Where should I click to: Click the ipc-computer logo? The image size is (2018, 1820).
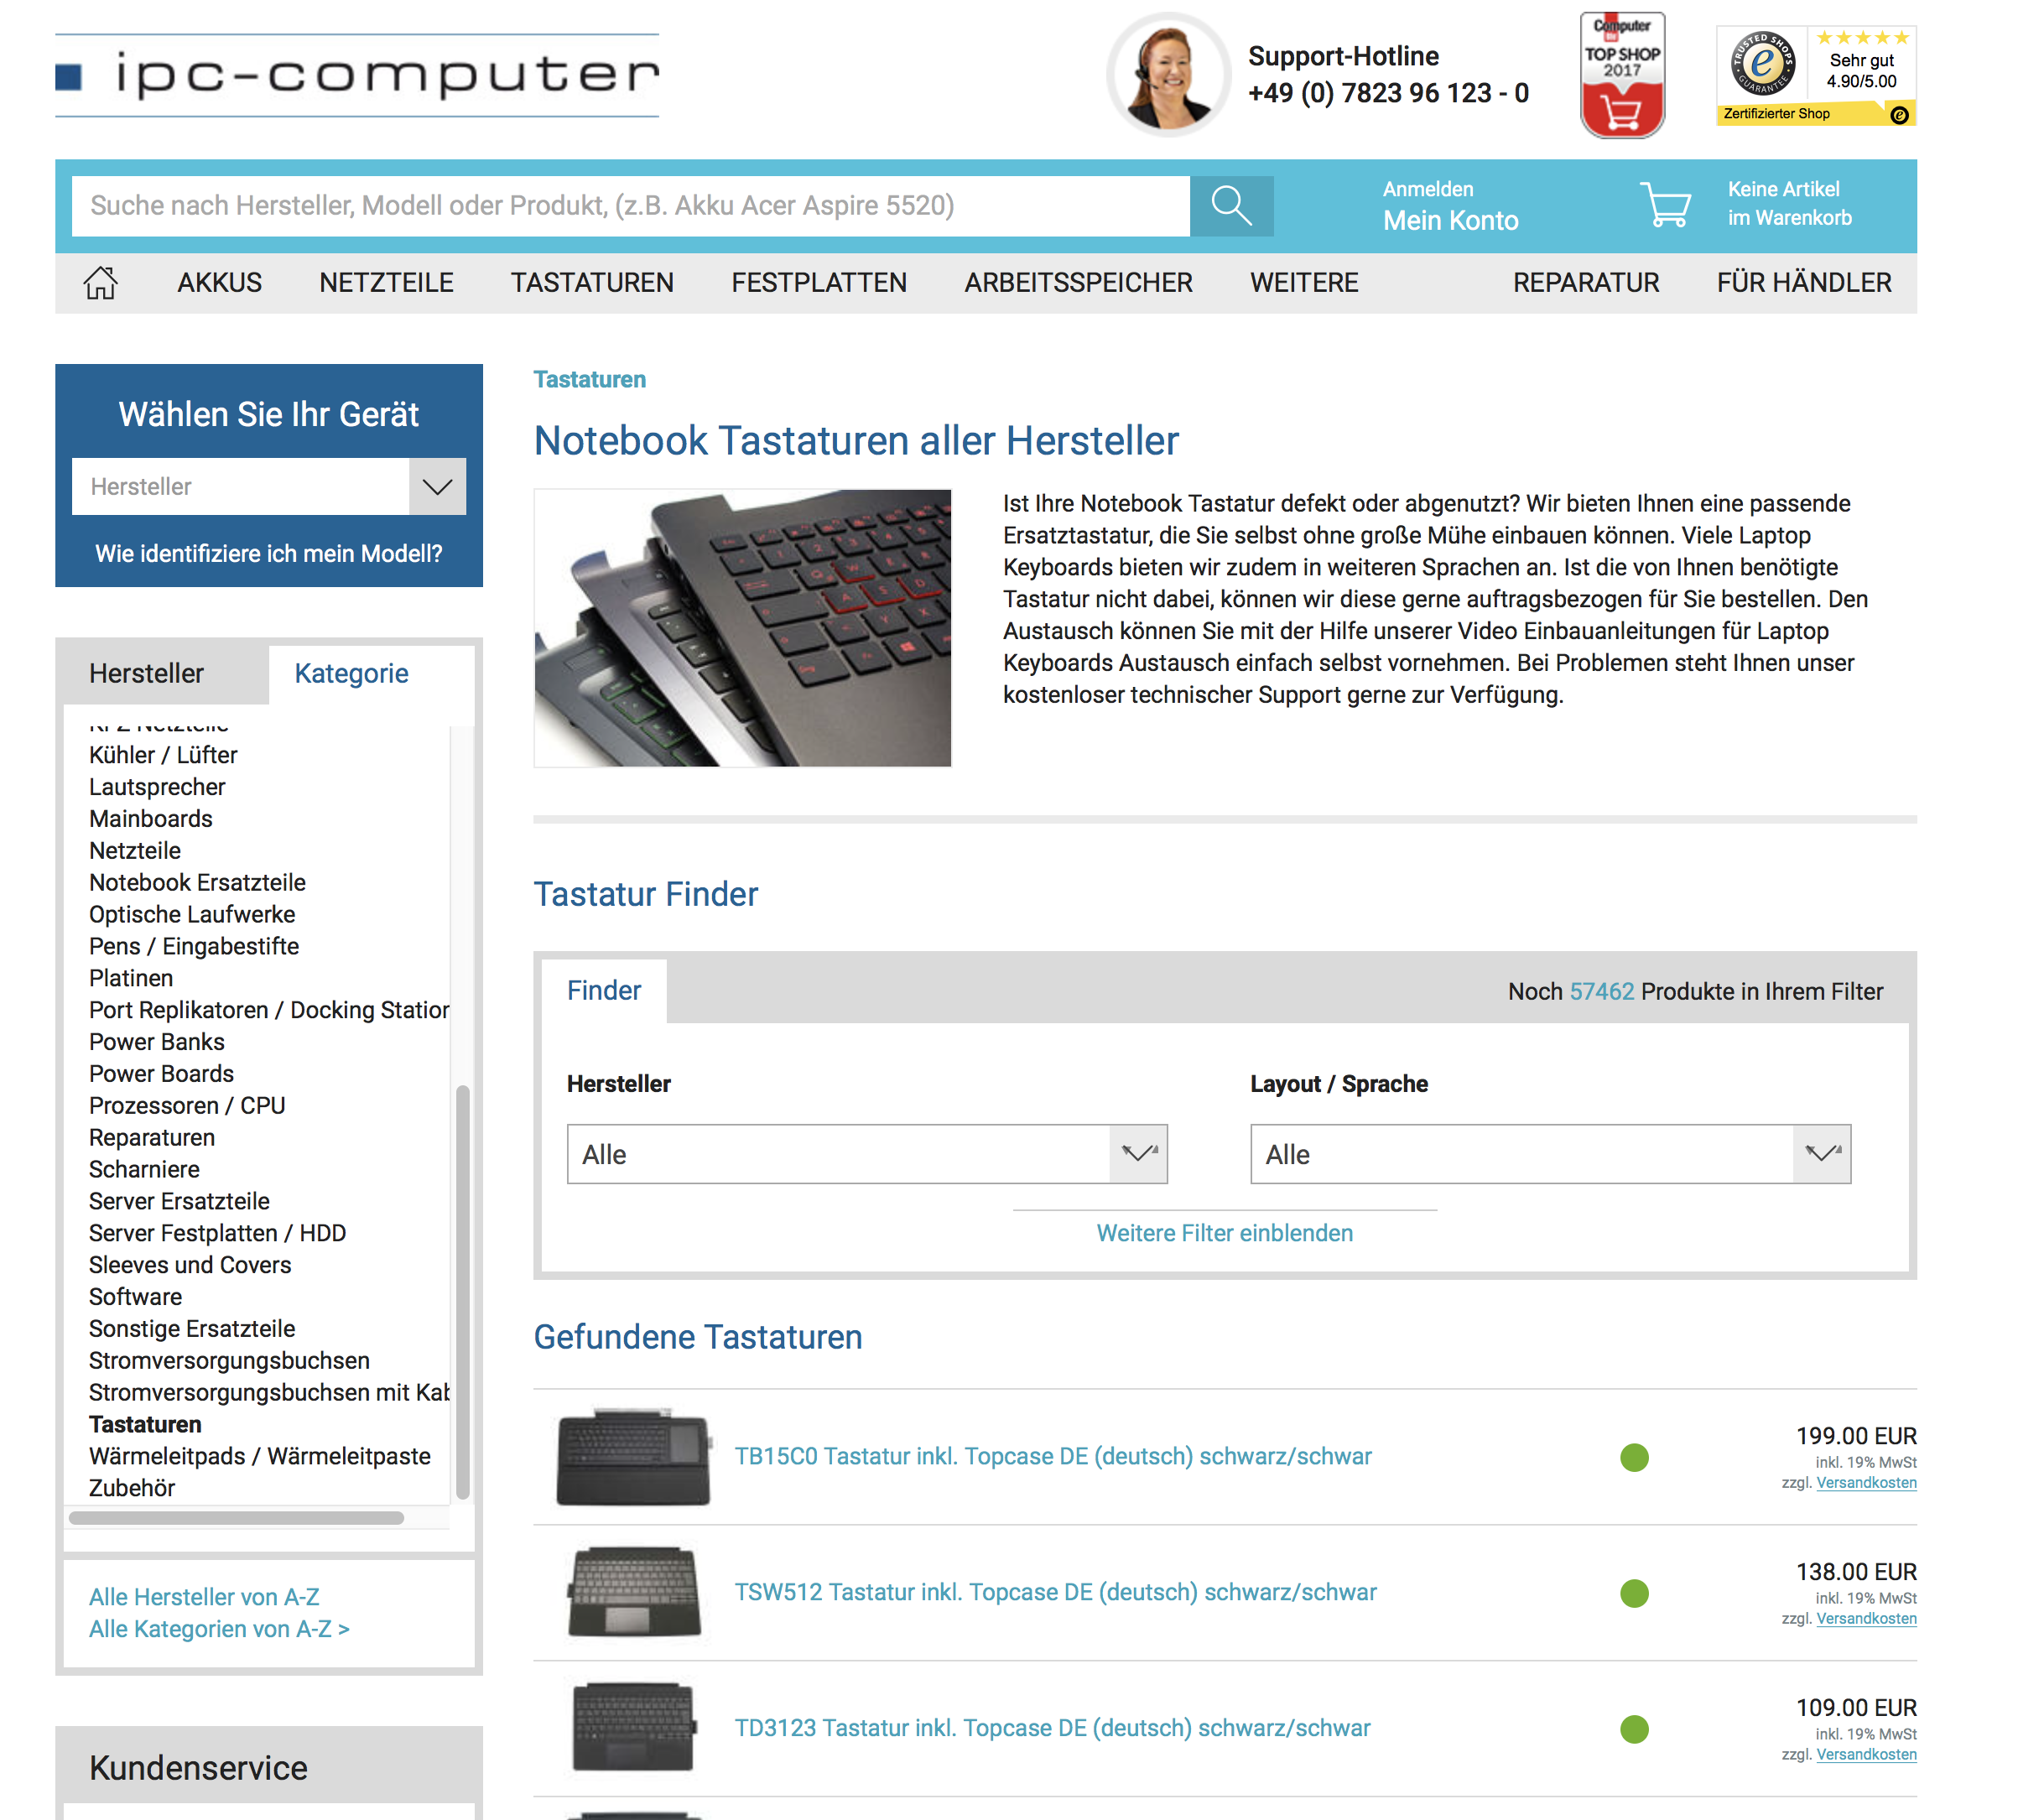point(357,75)
